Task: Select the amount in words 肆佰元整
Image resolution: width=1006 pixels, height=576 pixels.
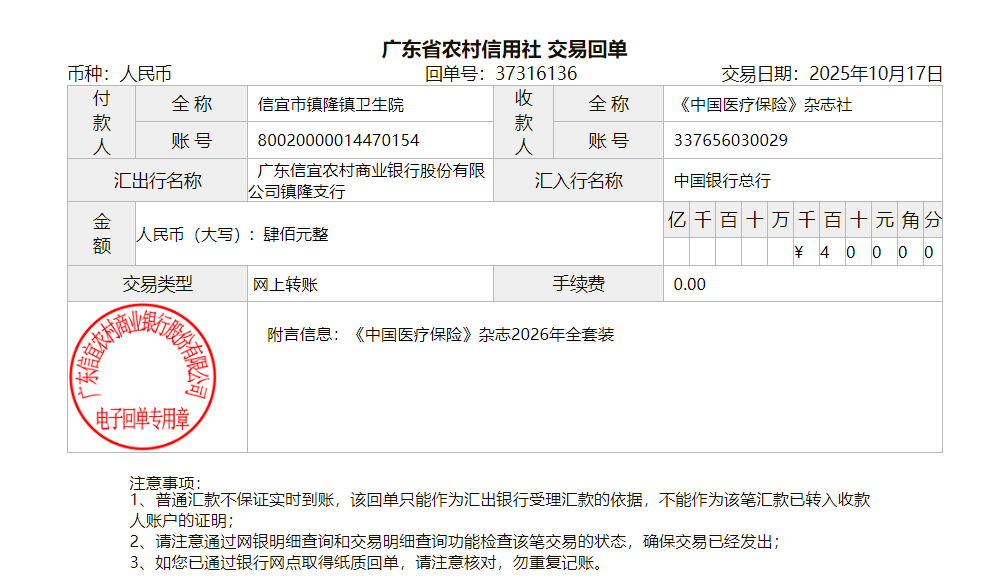Action: (x=295, y=234)
